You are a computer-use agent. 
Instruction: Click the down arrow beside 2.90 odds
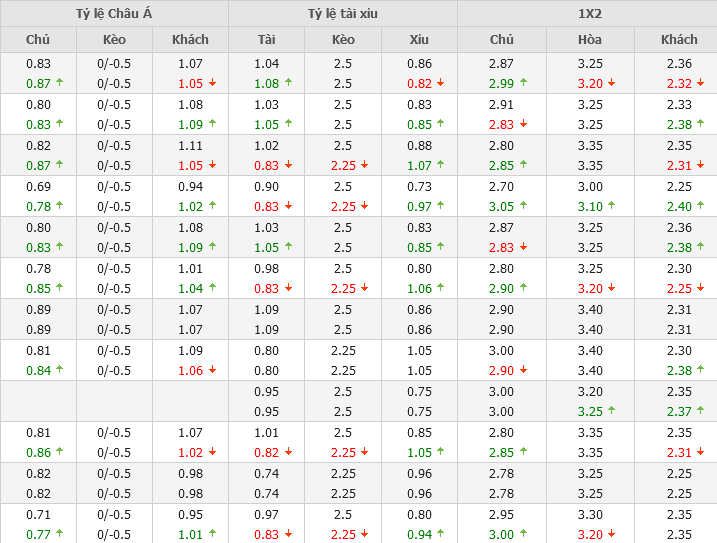(525, 370)
